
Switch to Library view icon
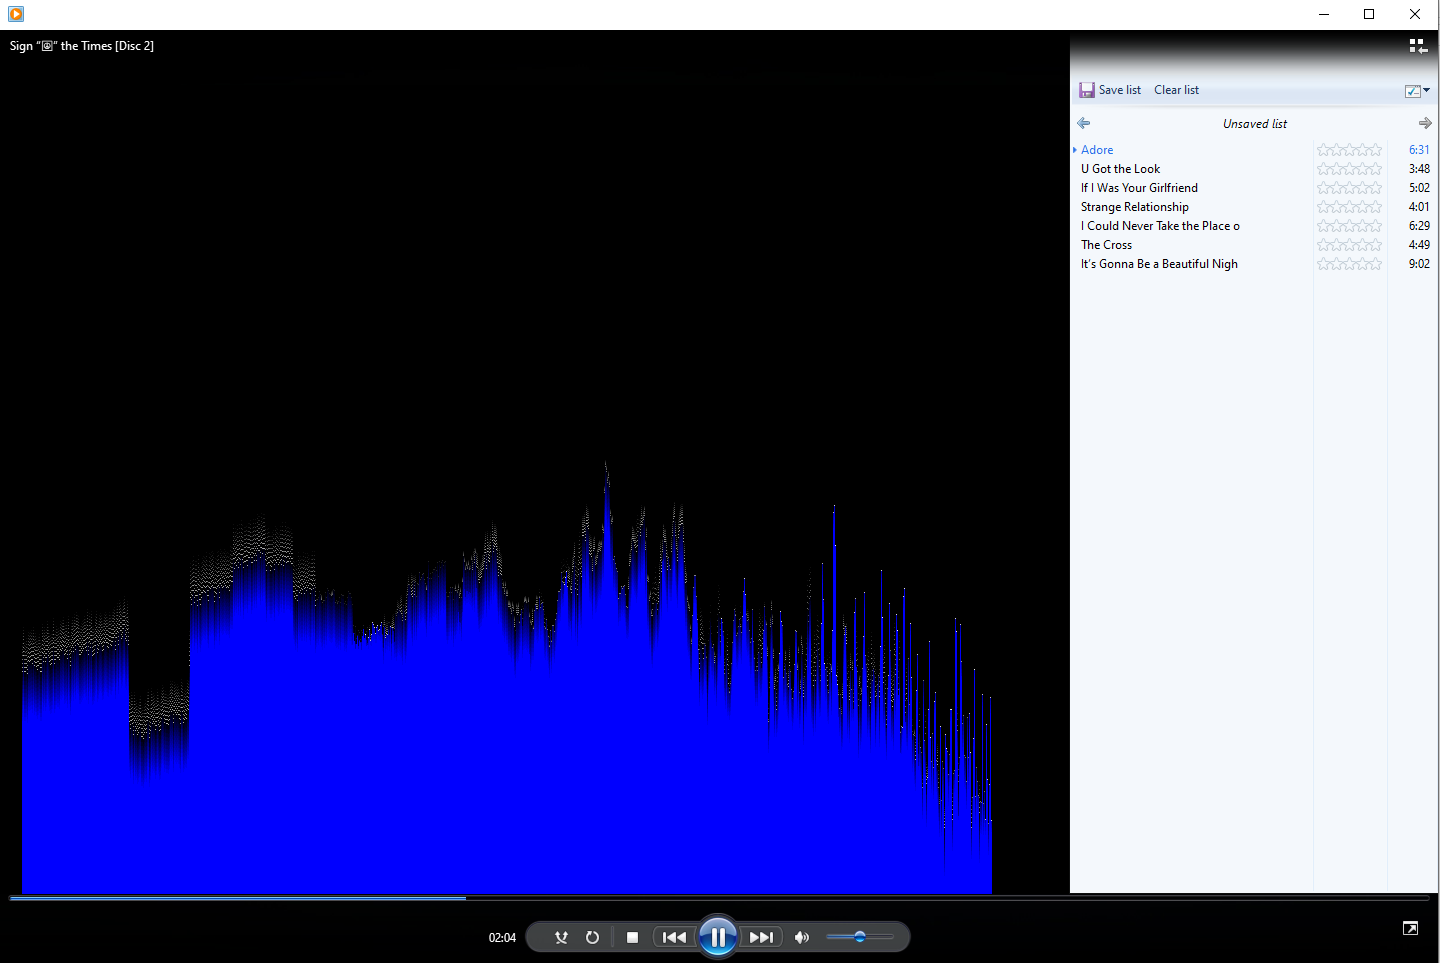coord(1418,46)
